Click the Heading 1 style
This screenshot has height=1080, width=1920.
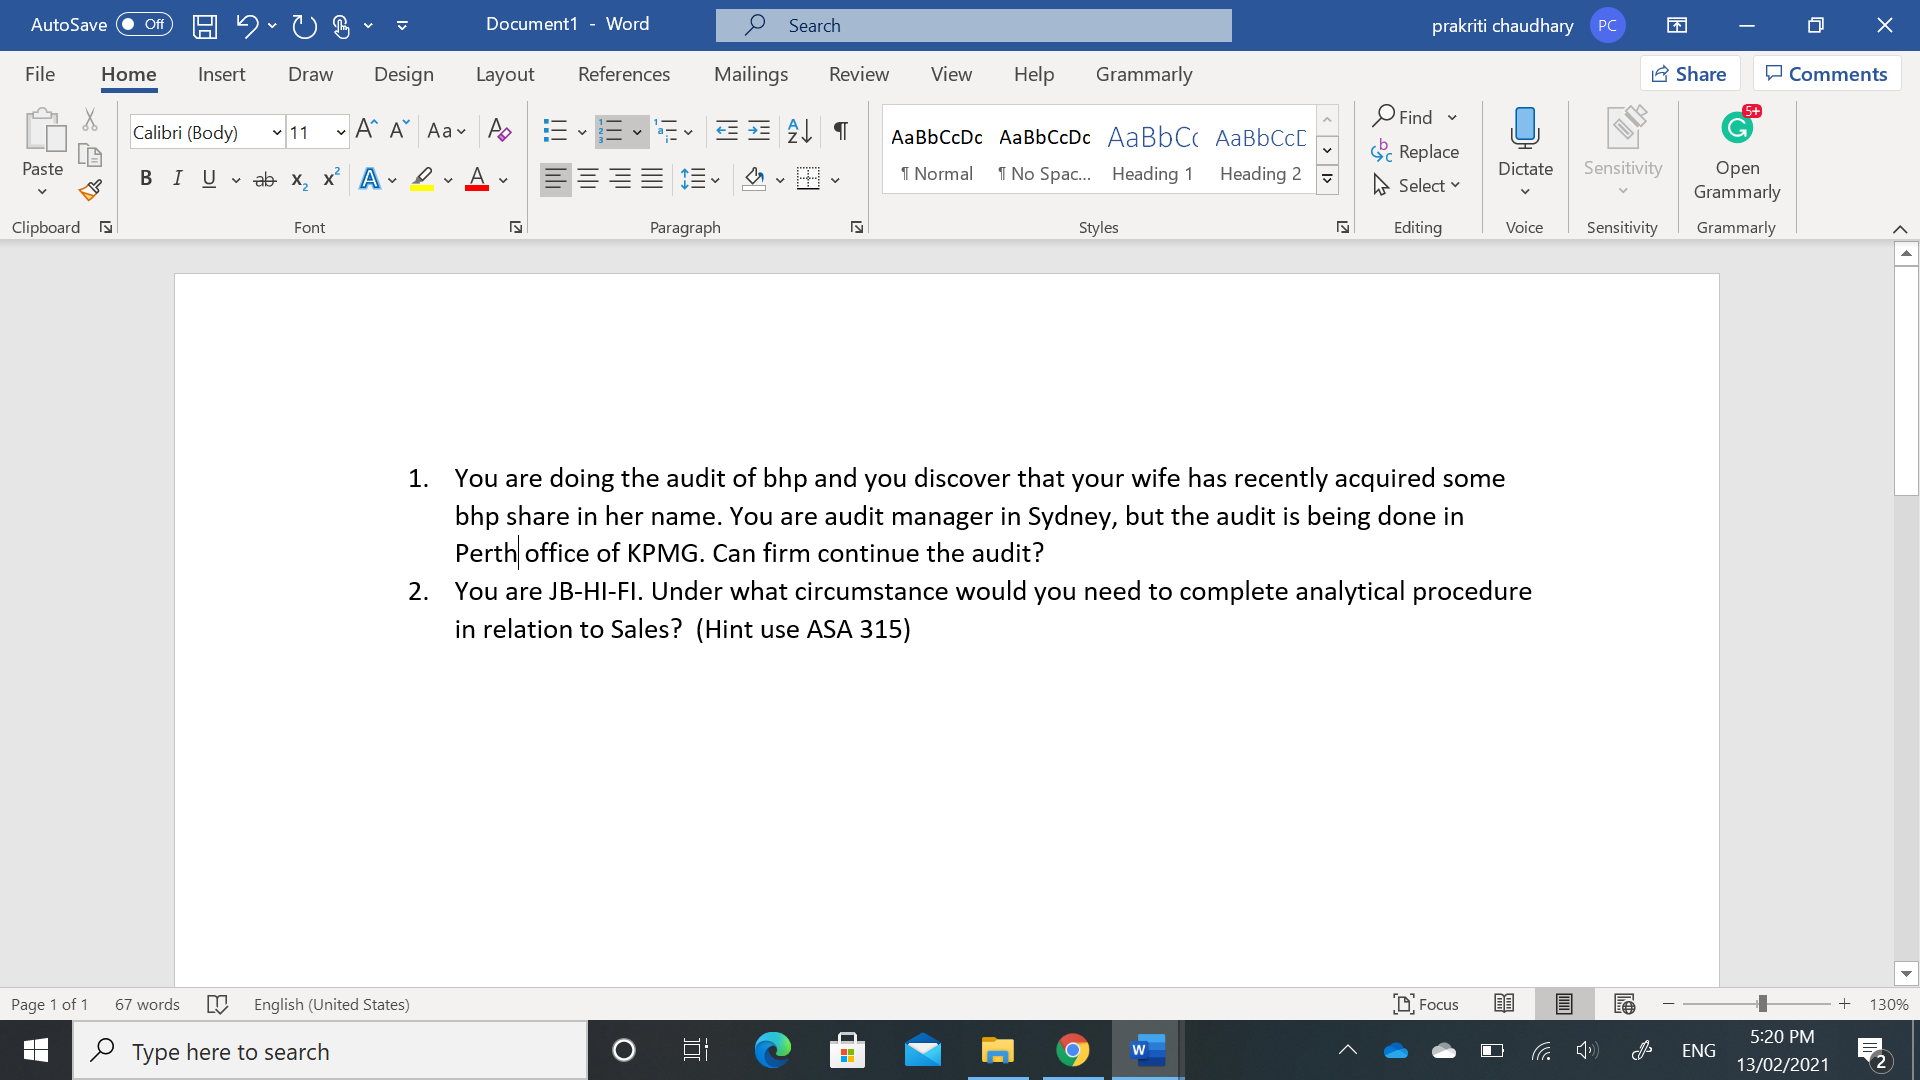(x=1152, y=152)
